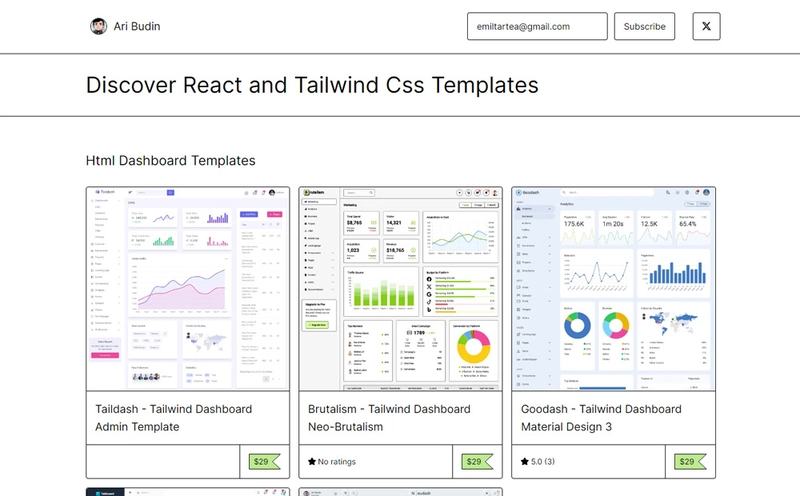
Task: Click the $29 price tag on Goodash
Action: click(690, 462)
